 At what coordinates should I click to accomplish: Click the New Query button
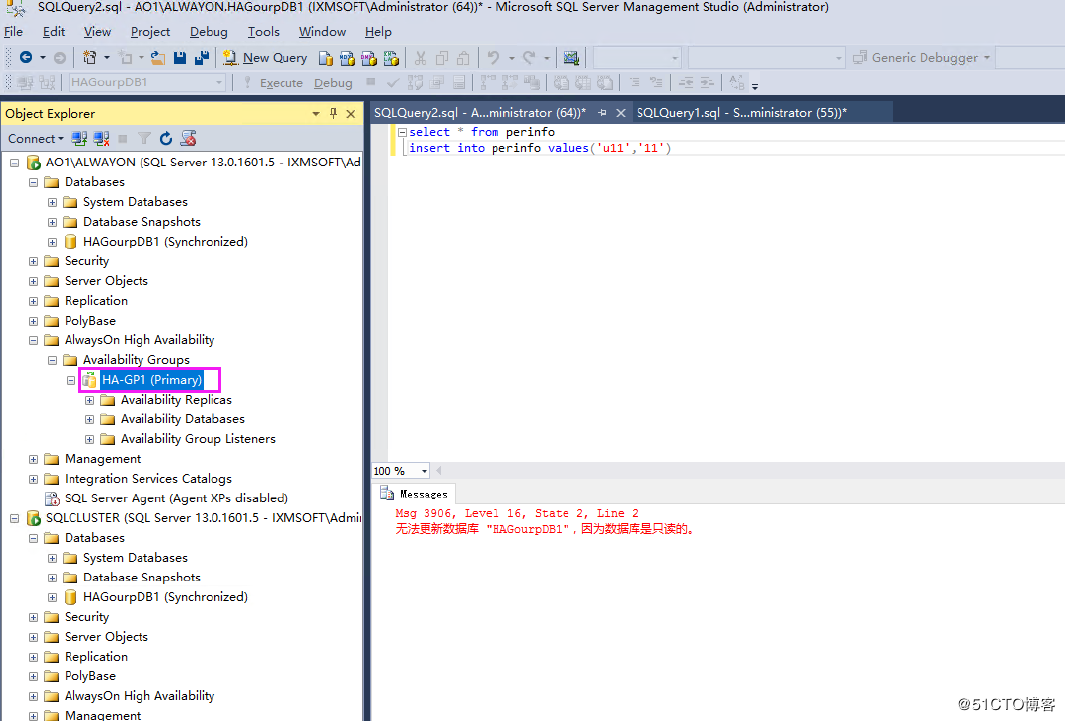266,58
